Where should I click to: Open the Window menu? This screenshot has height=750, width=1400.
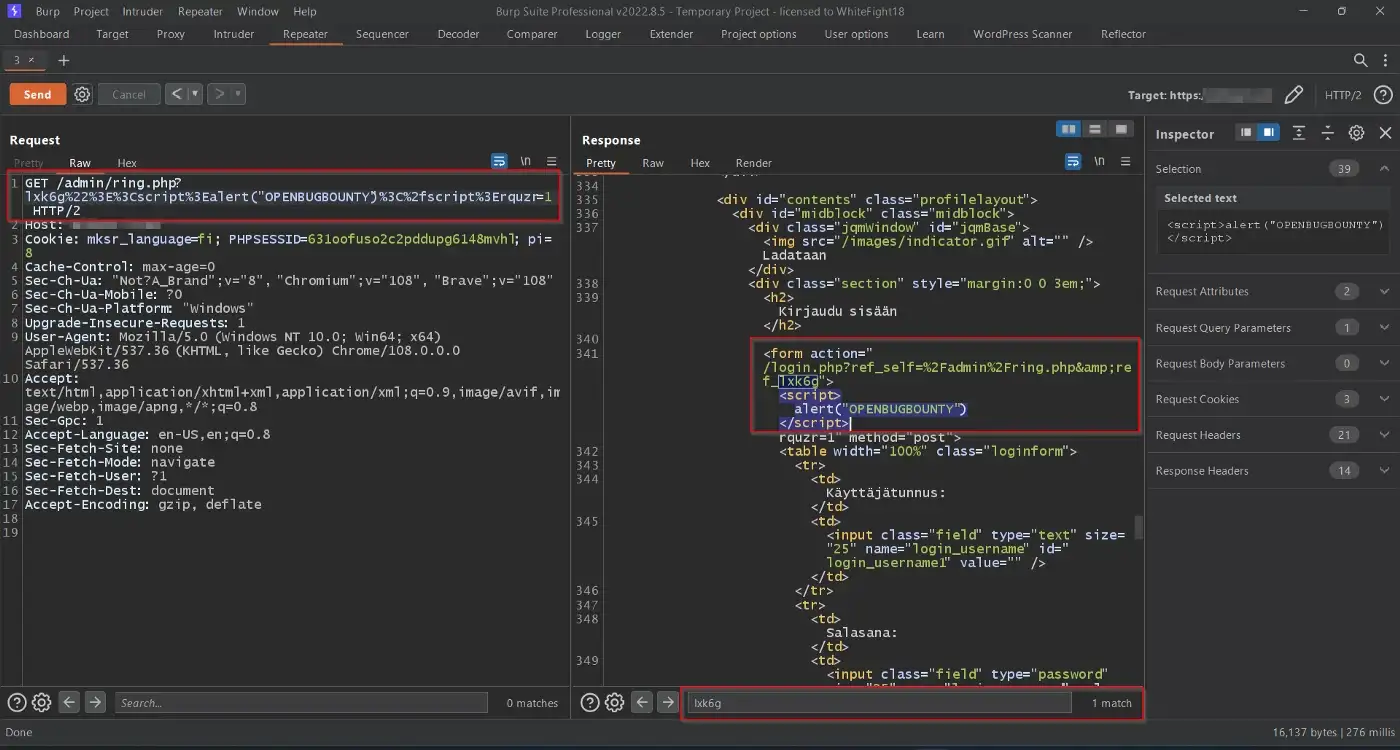point(258,11)
